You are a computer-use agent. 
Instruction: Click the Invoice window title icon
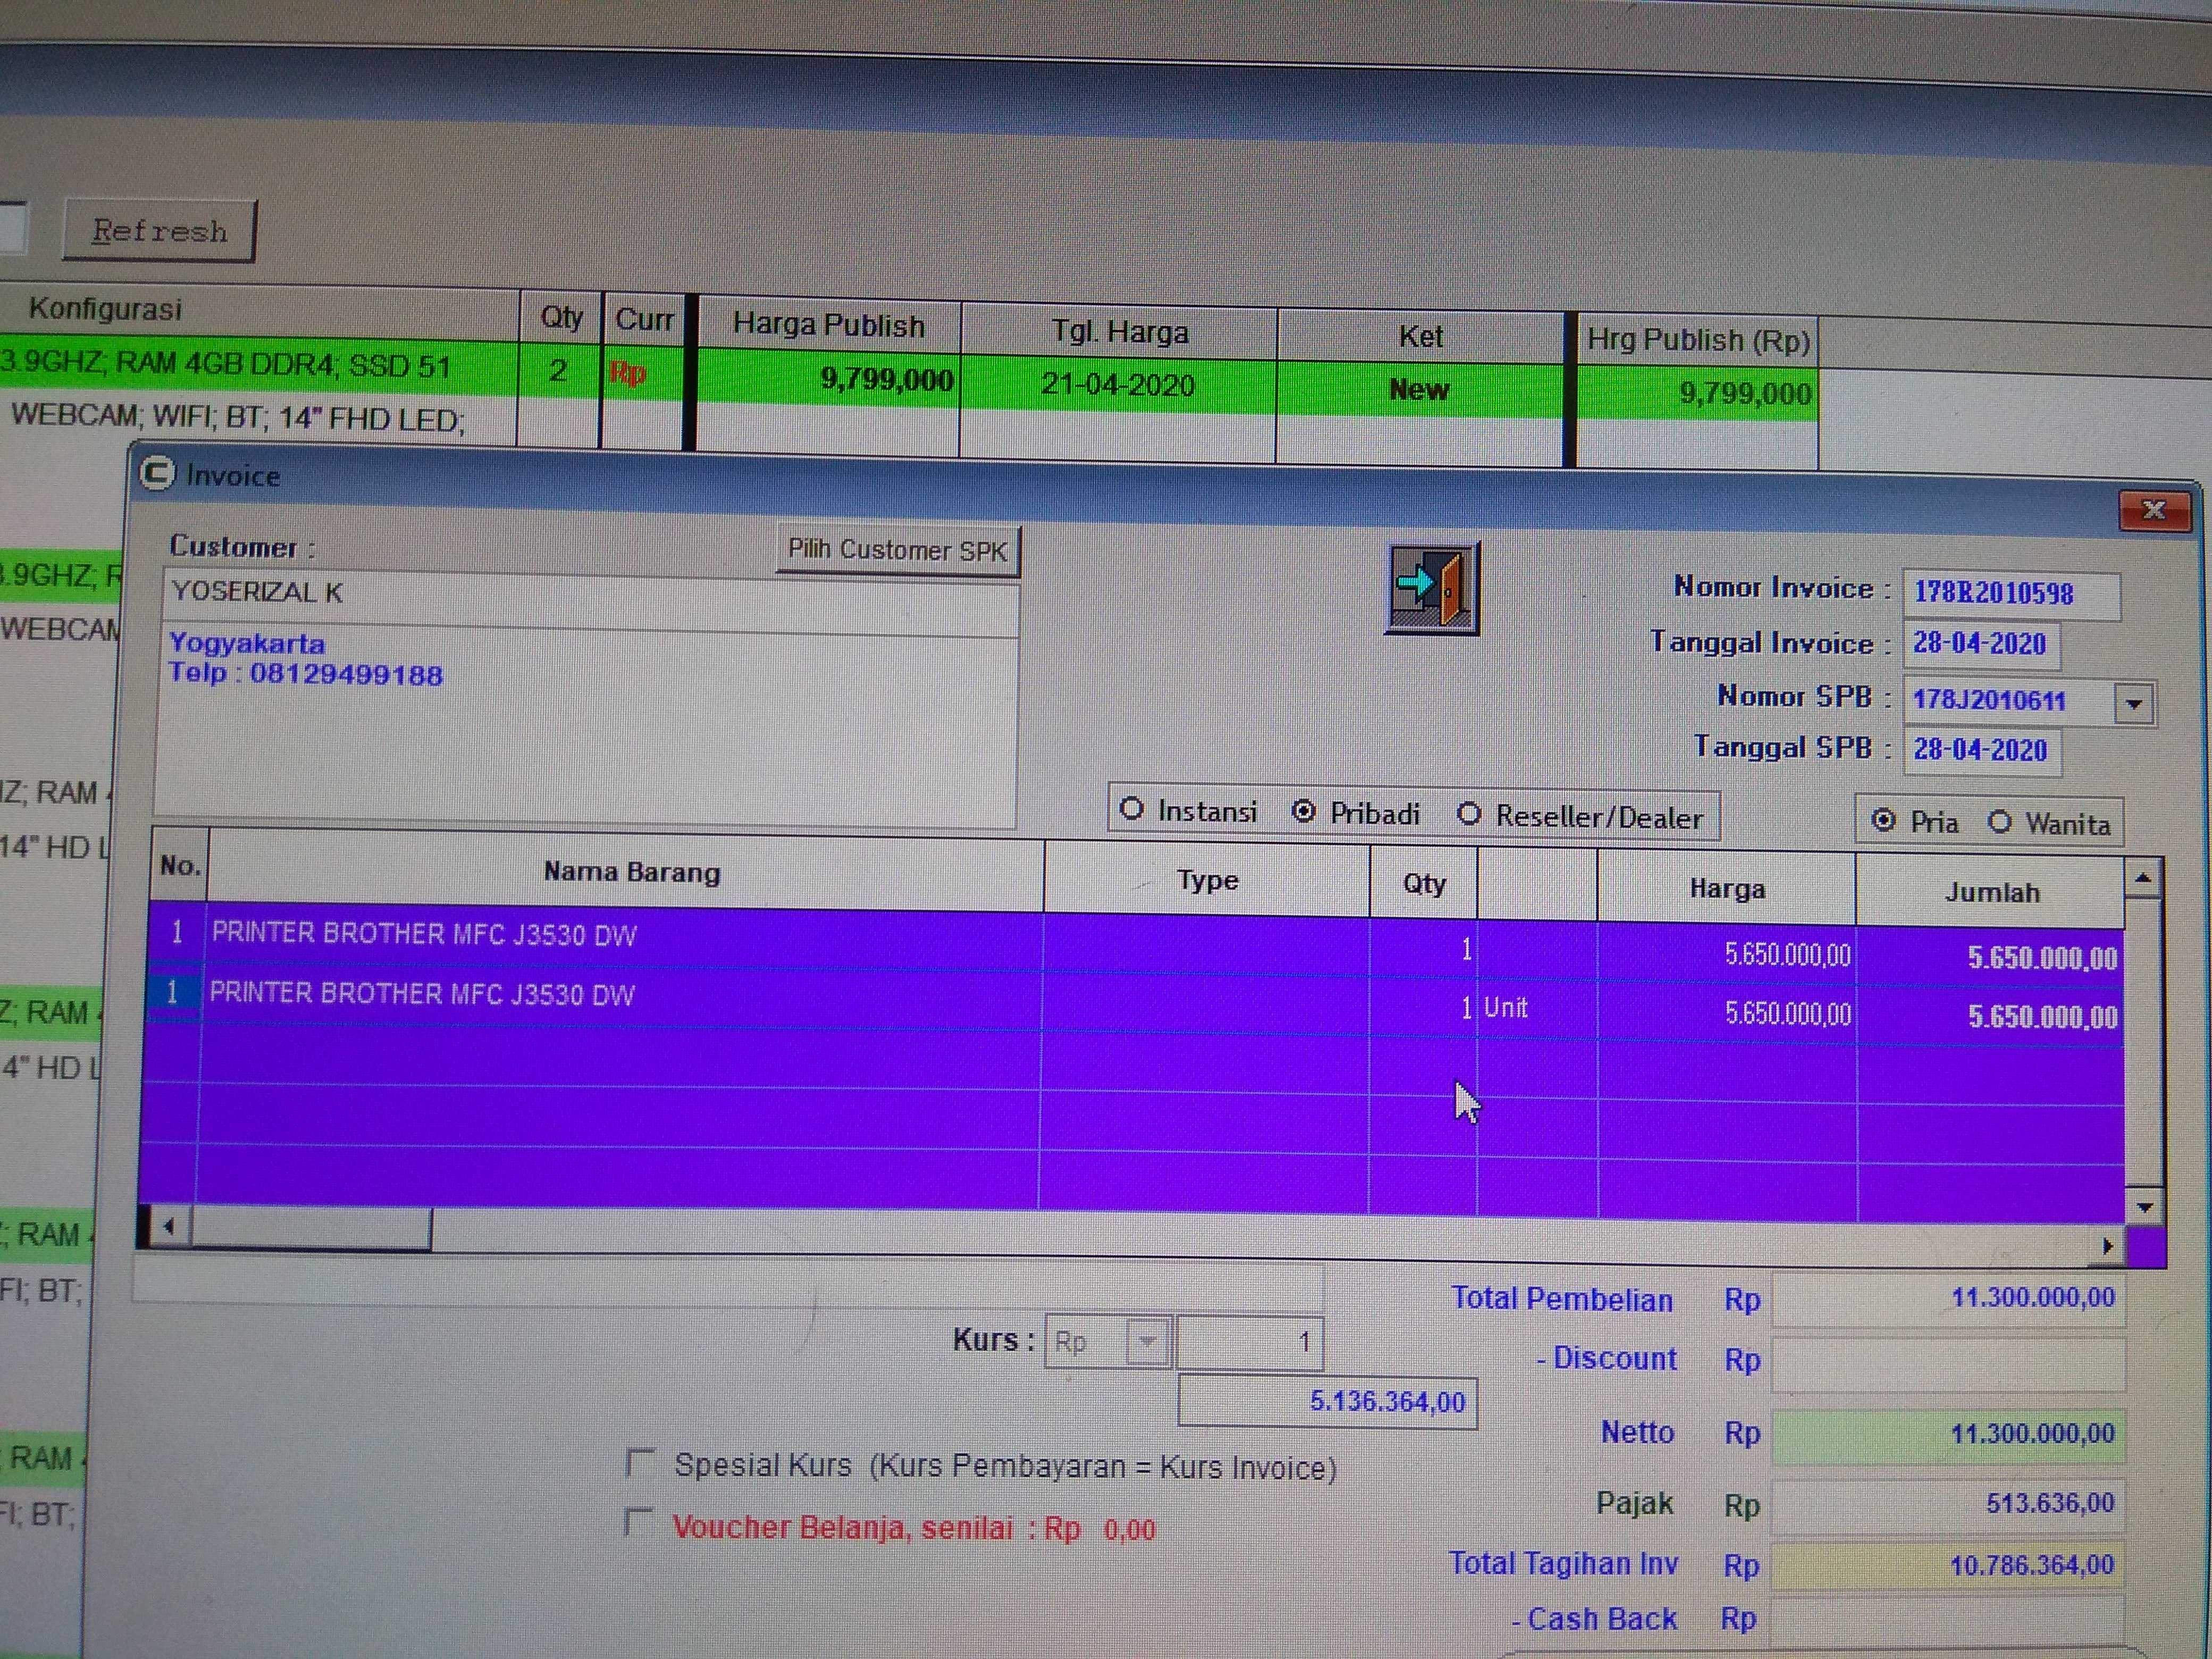coord(157,473)
